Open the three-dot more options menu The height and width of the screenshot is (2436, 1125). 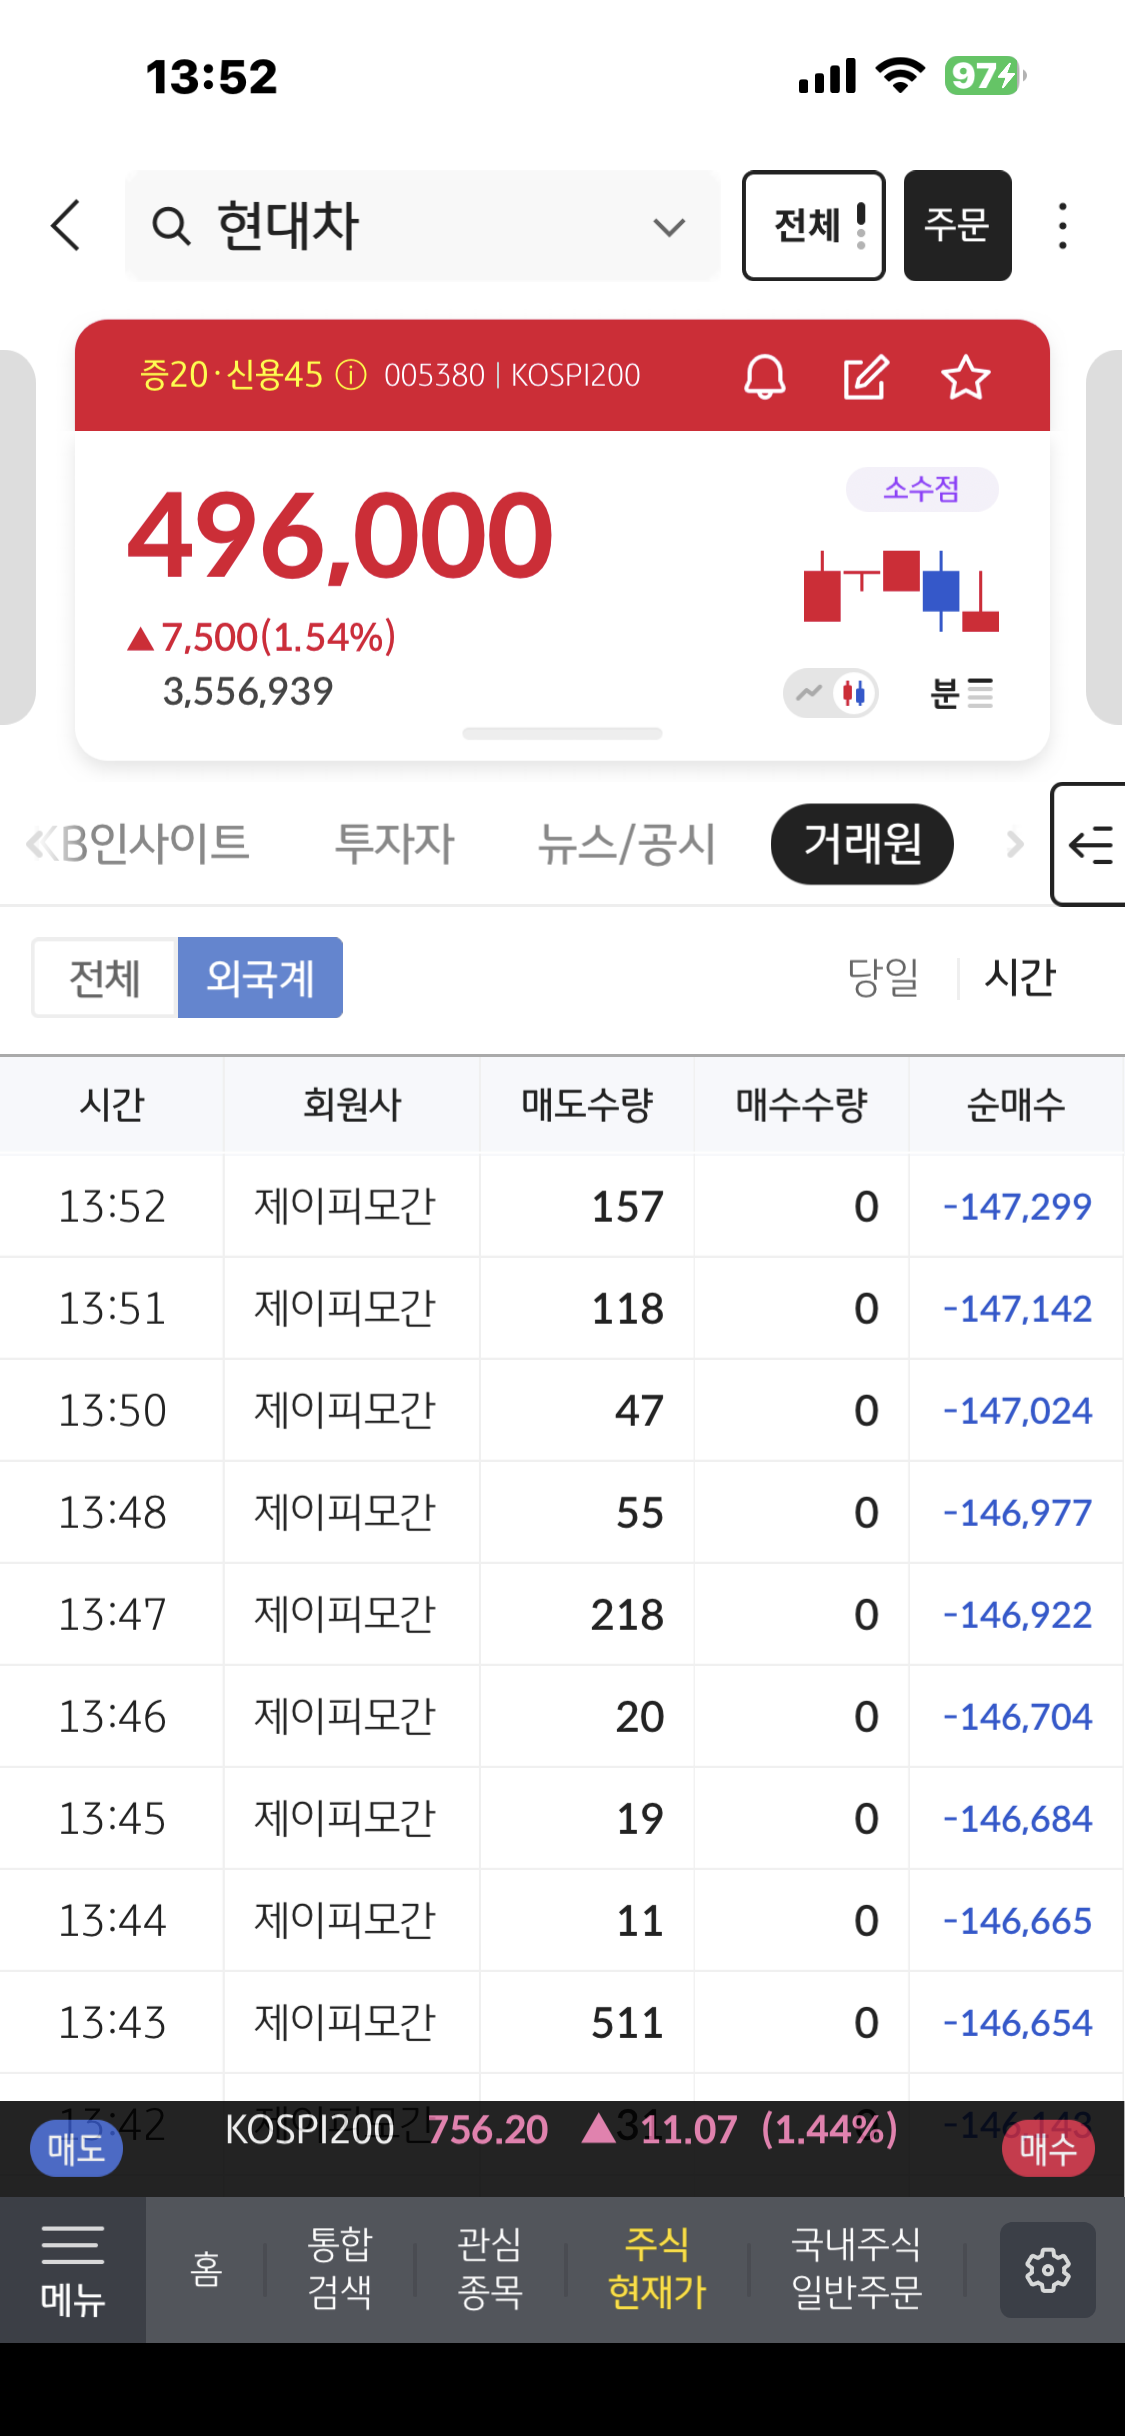point(1062,226)
